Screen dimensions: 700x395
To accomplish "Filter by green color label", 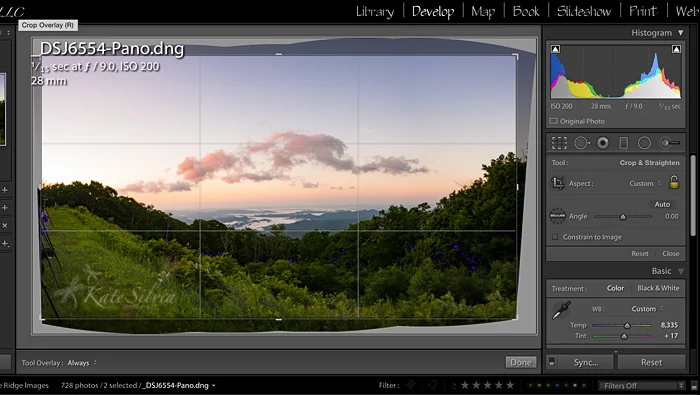I will pos(548,385).
